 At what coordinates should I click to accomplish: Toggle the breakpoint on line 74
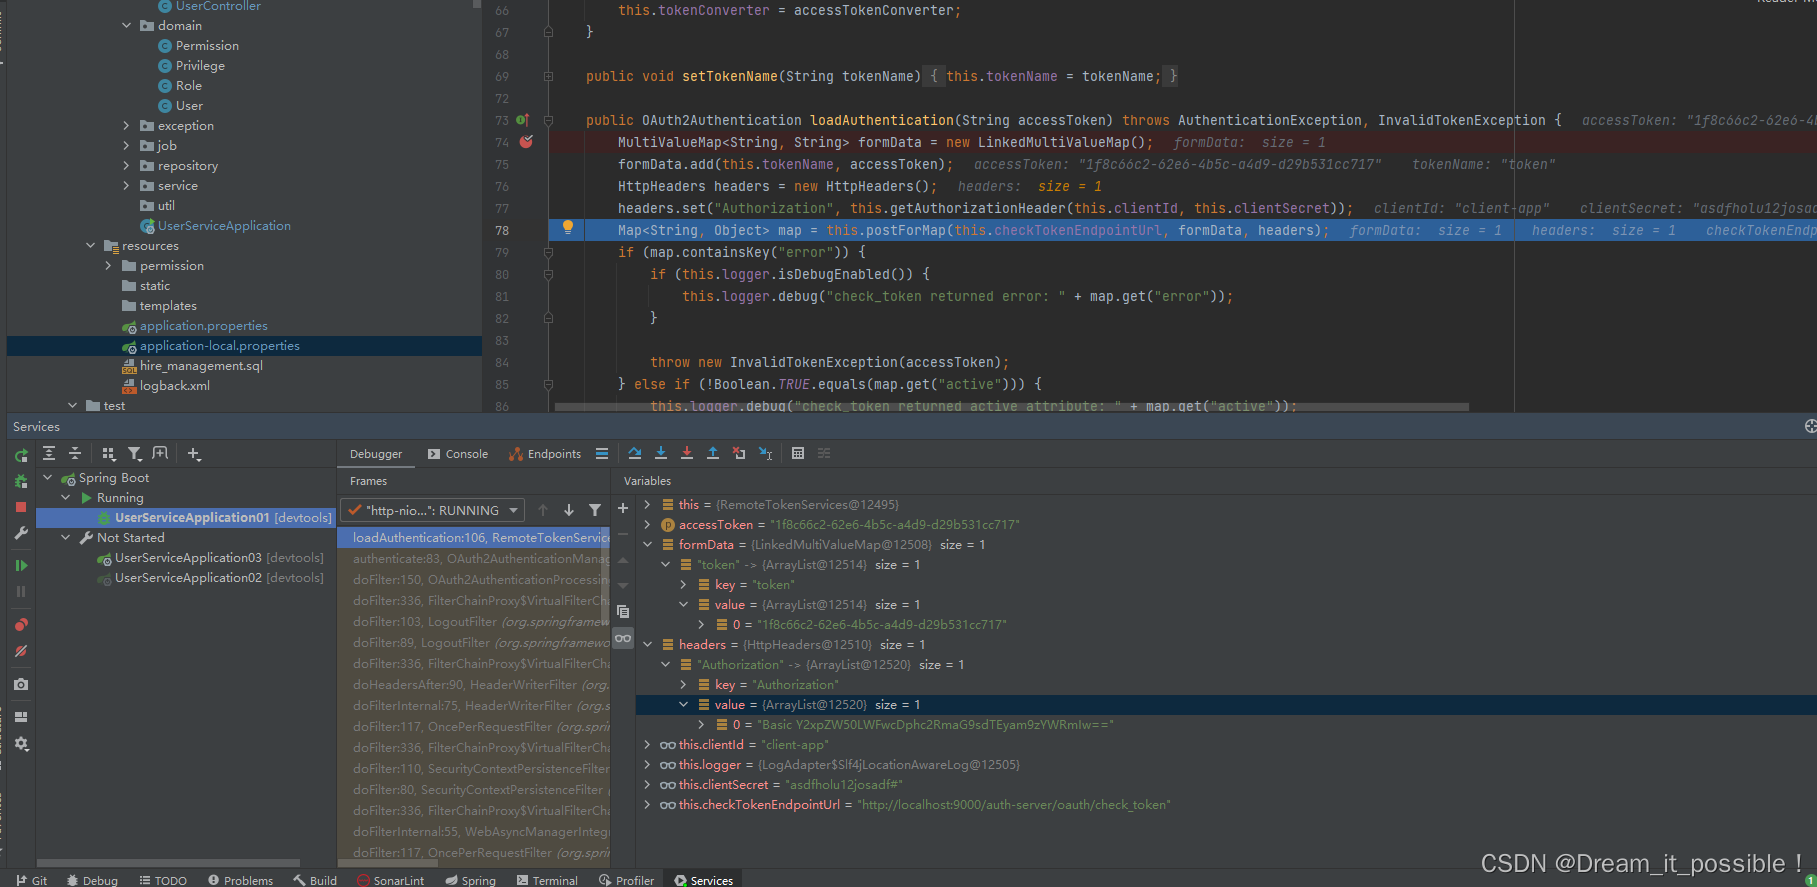pos(526,142)
